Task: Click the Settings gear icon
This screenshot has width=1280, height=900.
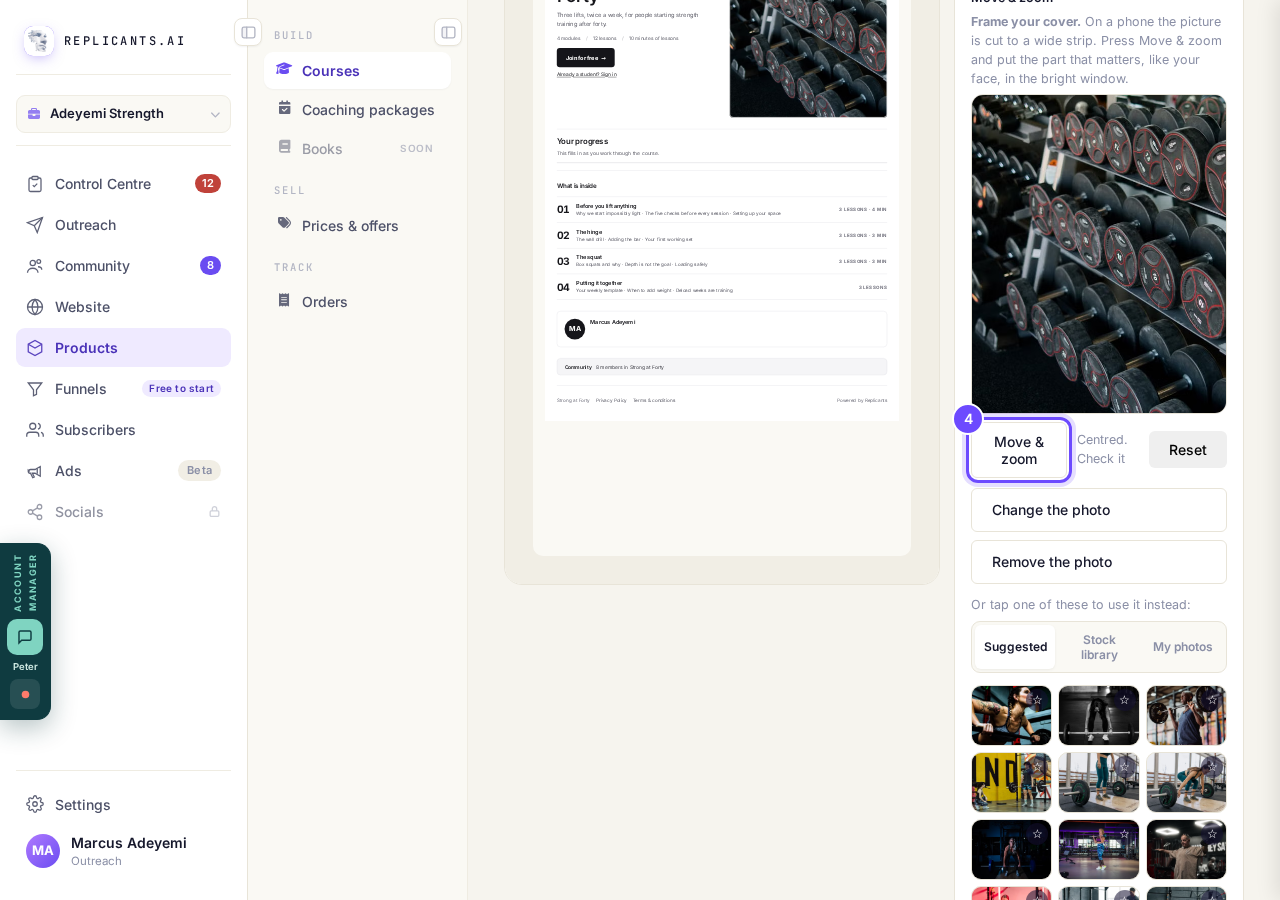Action: (x=35, y=805)
